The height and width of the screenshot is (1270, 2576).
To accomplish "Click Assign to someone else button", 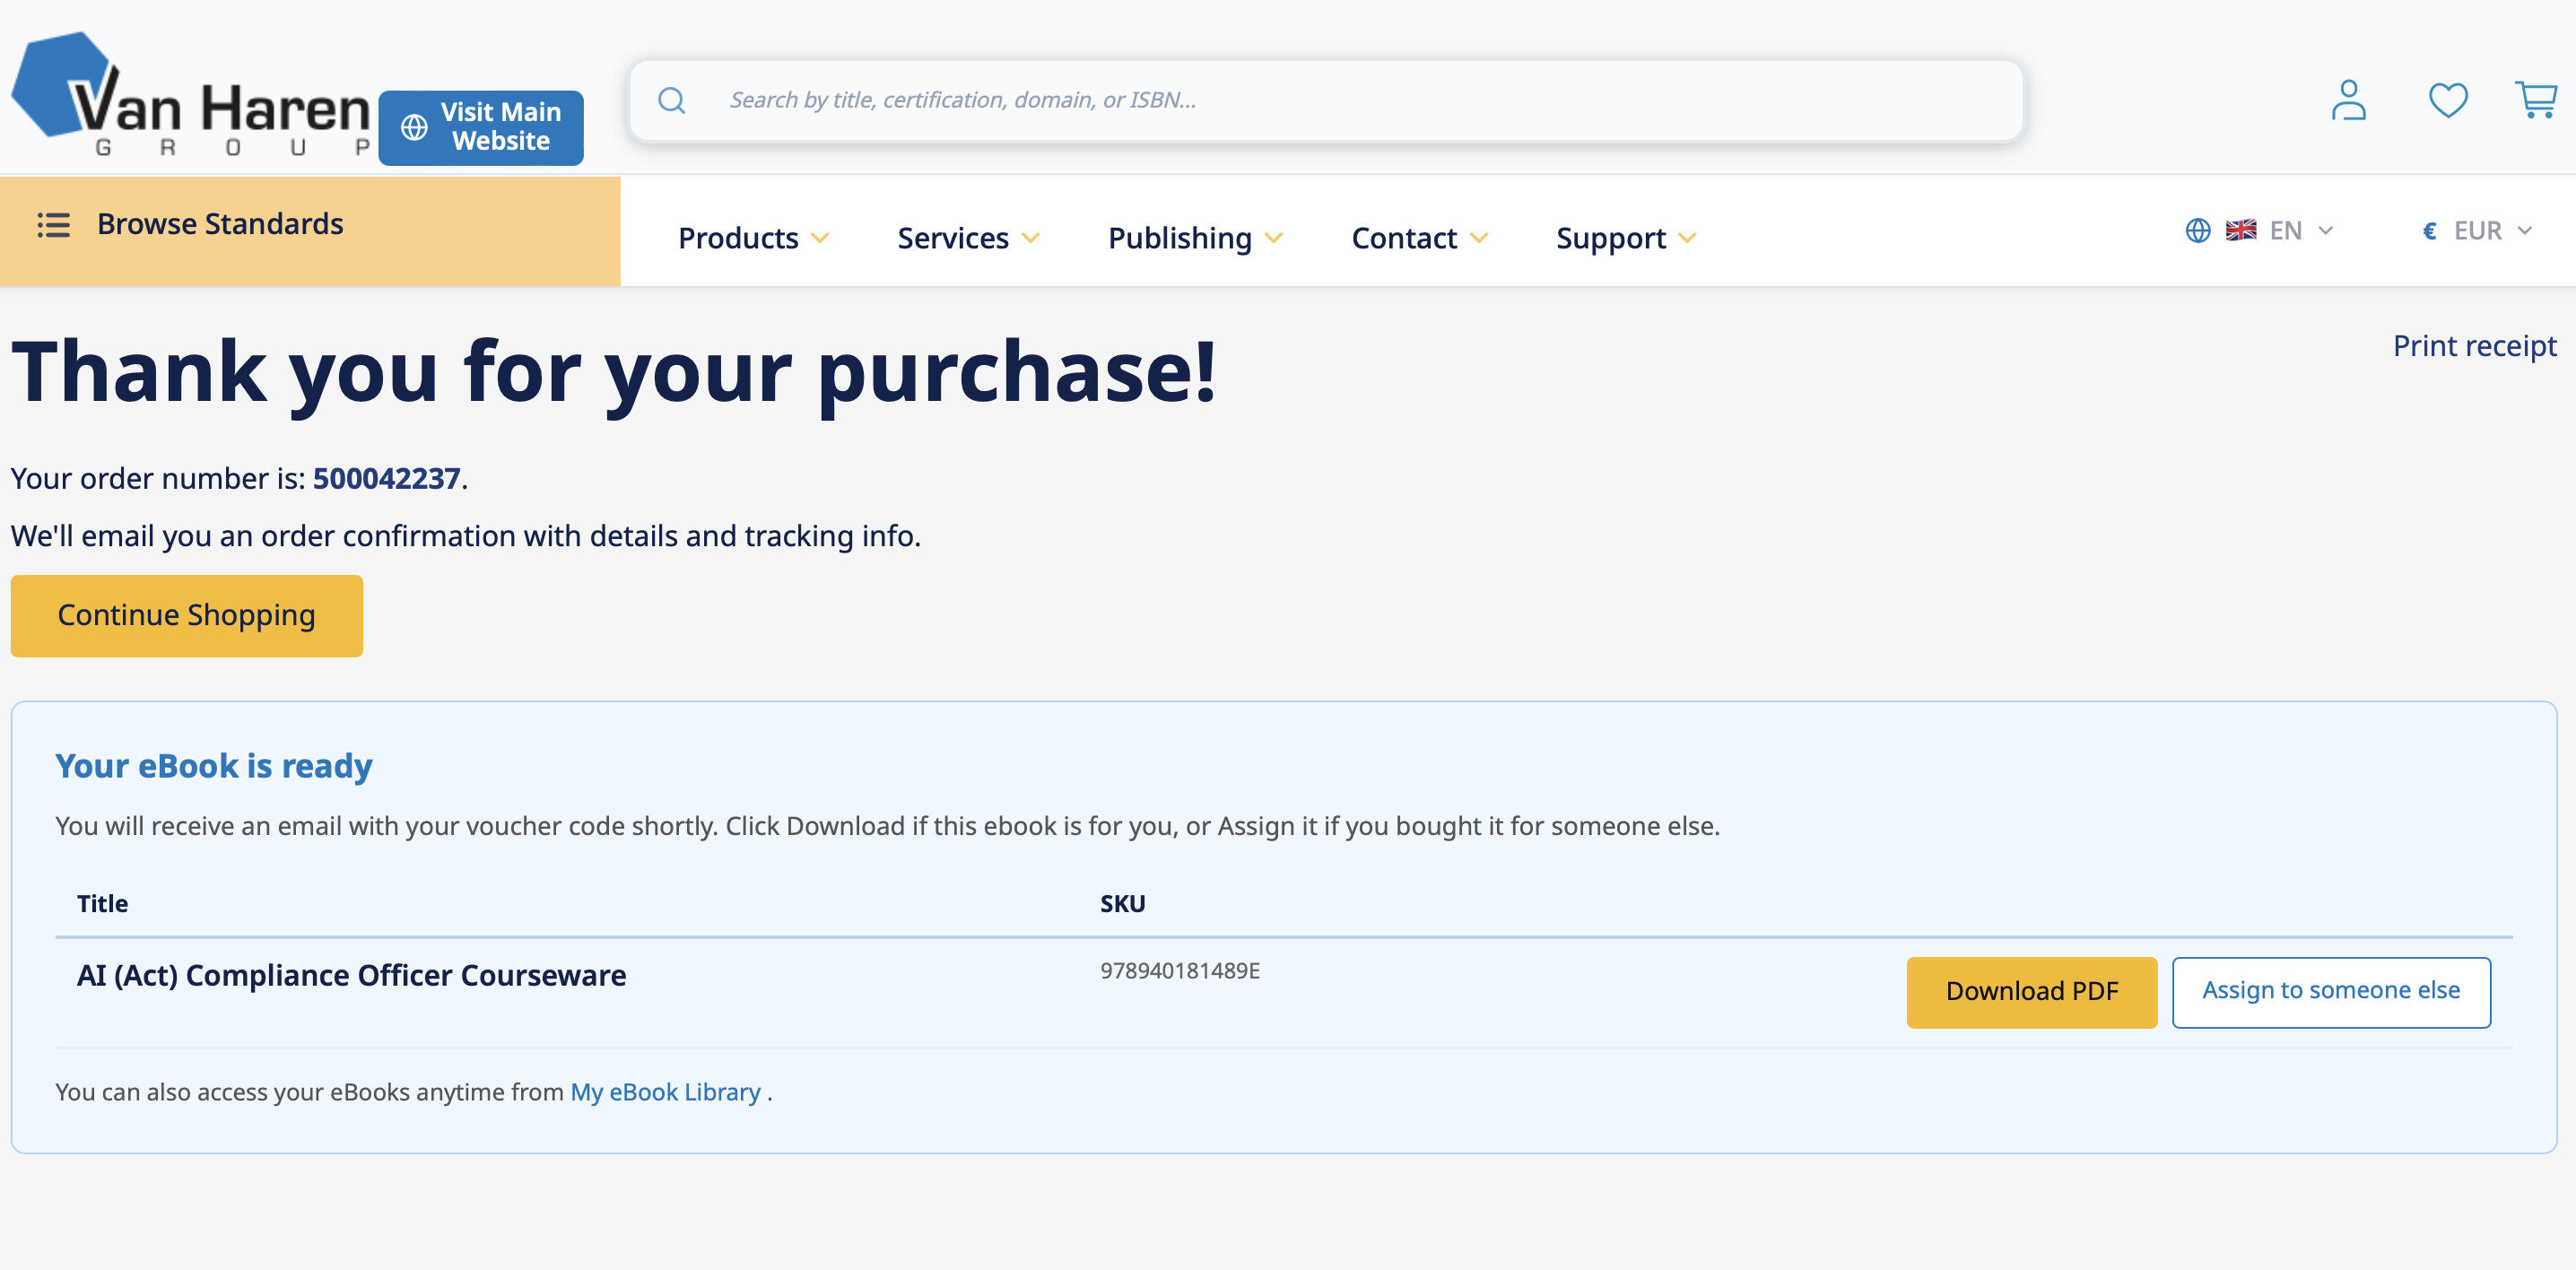I will (2331, 992).
